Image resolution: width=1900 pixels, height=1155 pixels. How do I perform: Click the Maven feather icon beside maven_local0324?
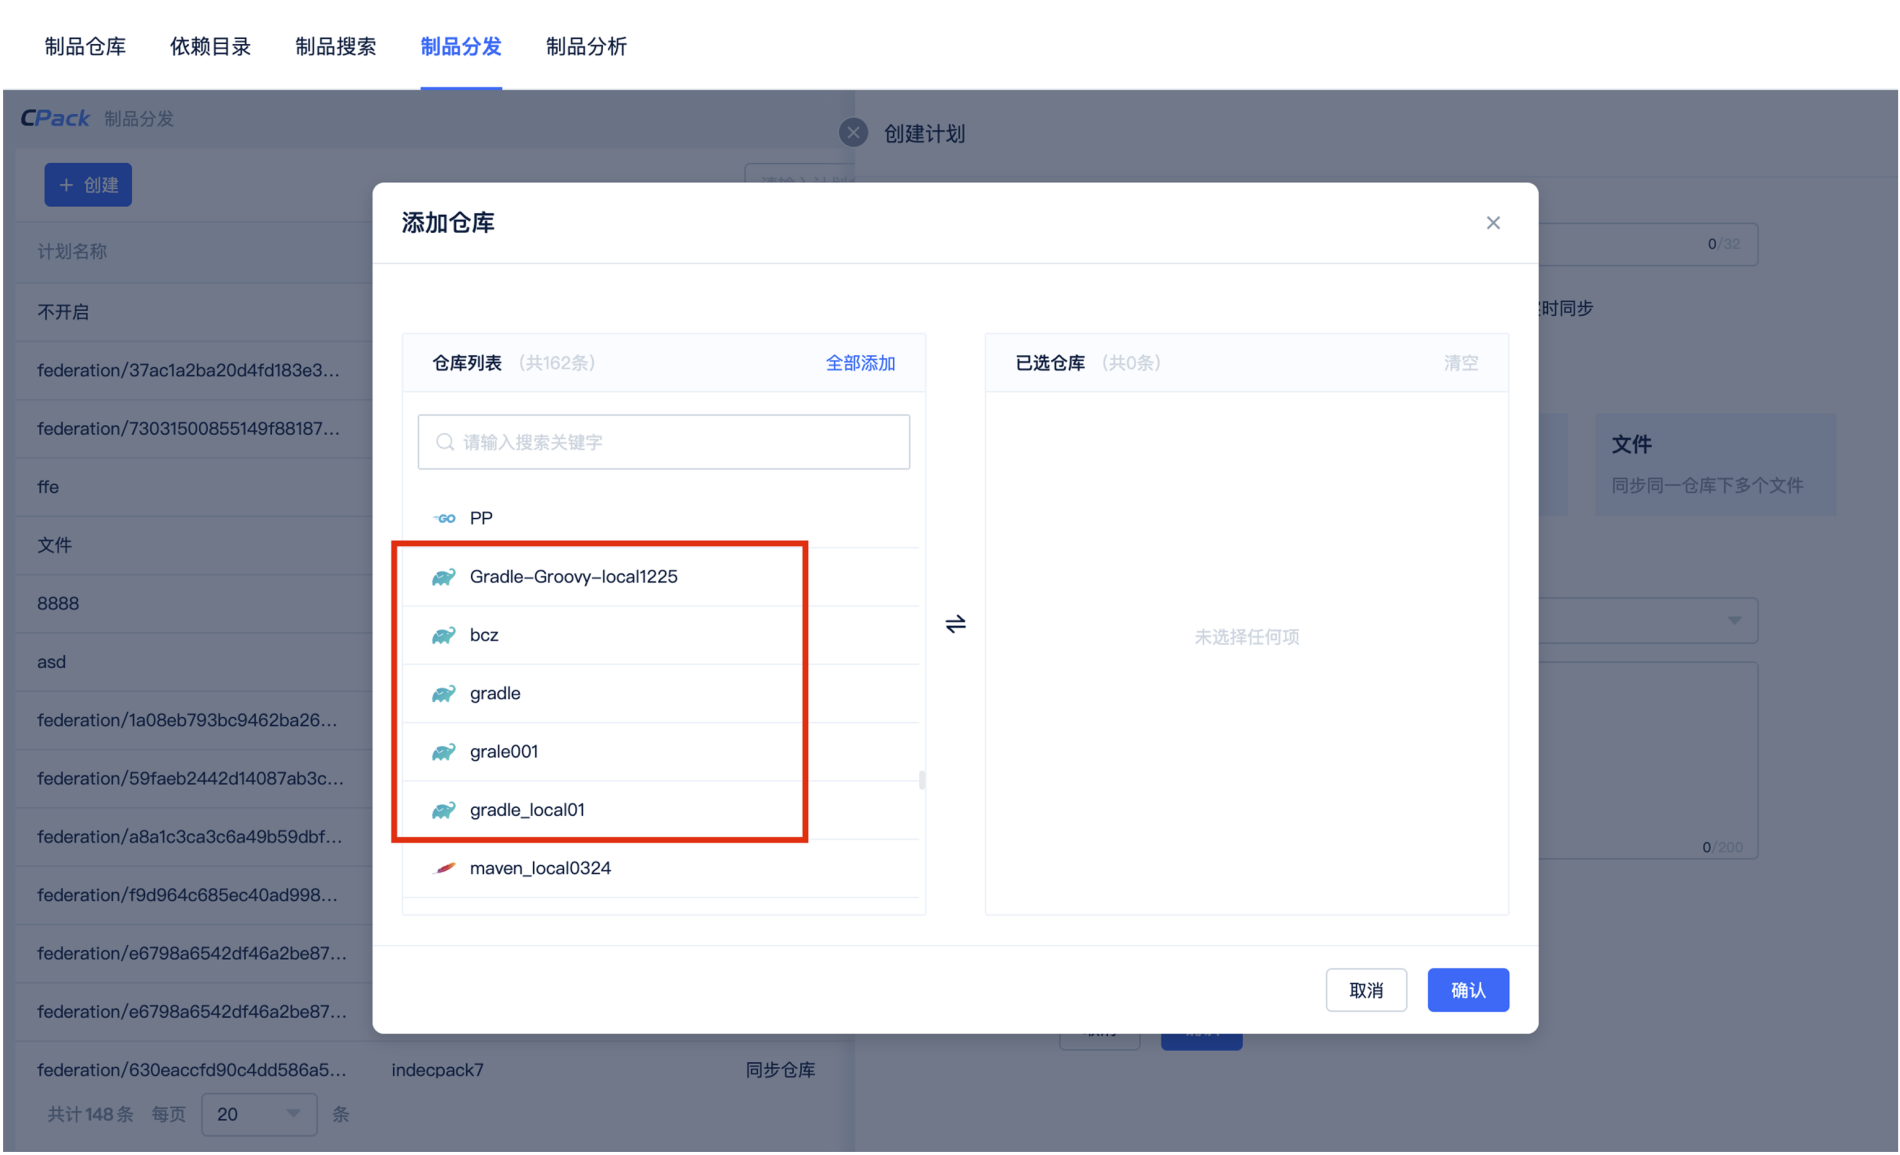tap(444, 868)
